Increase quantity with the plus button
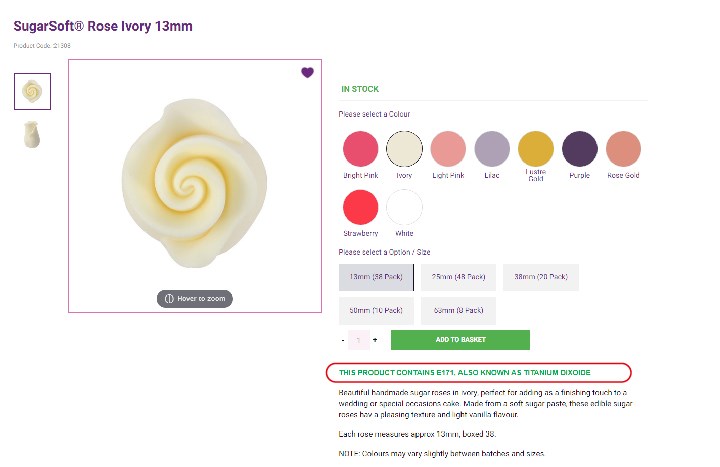The image size is (720, 467). click(375, 340)
